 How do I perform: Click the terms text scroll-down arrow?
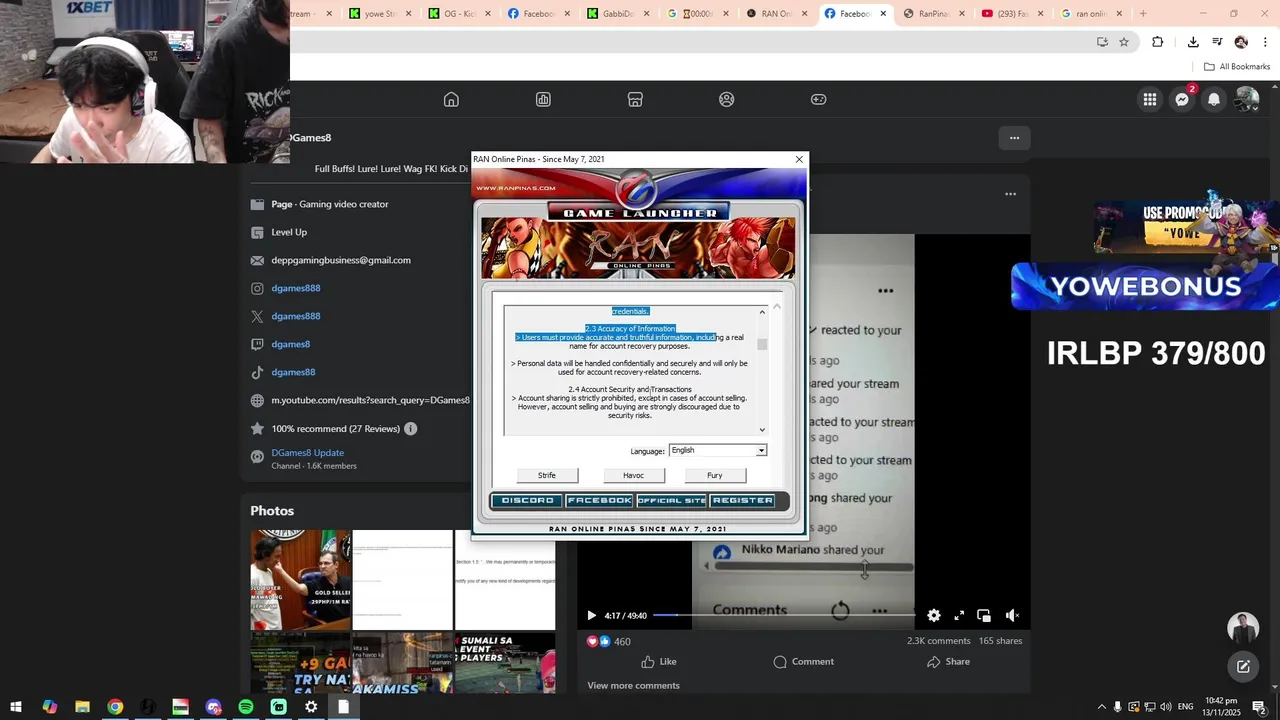762,430
